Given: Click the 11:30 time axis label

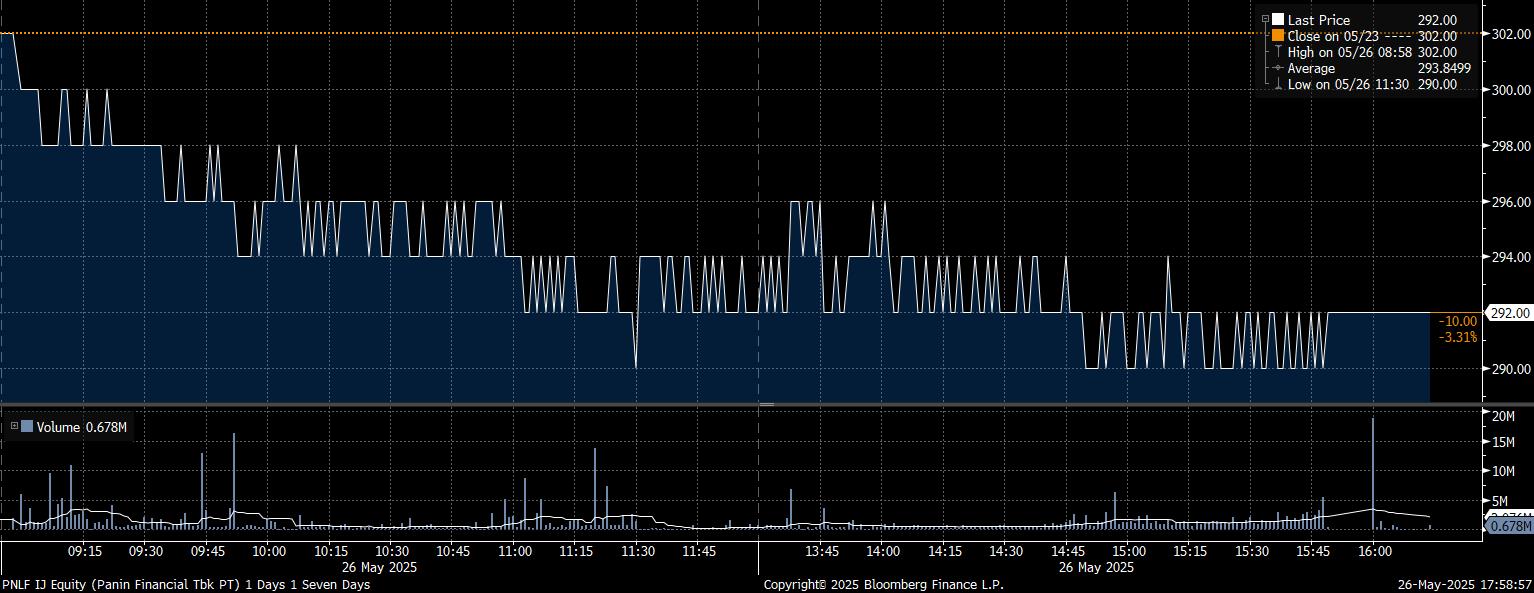Looking at the screenshot, I should coord(637,551).
